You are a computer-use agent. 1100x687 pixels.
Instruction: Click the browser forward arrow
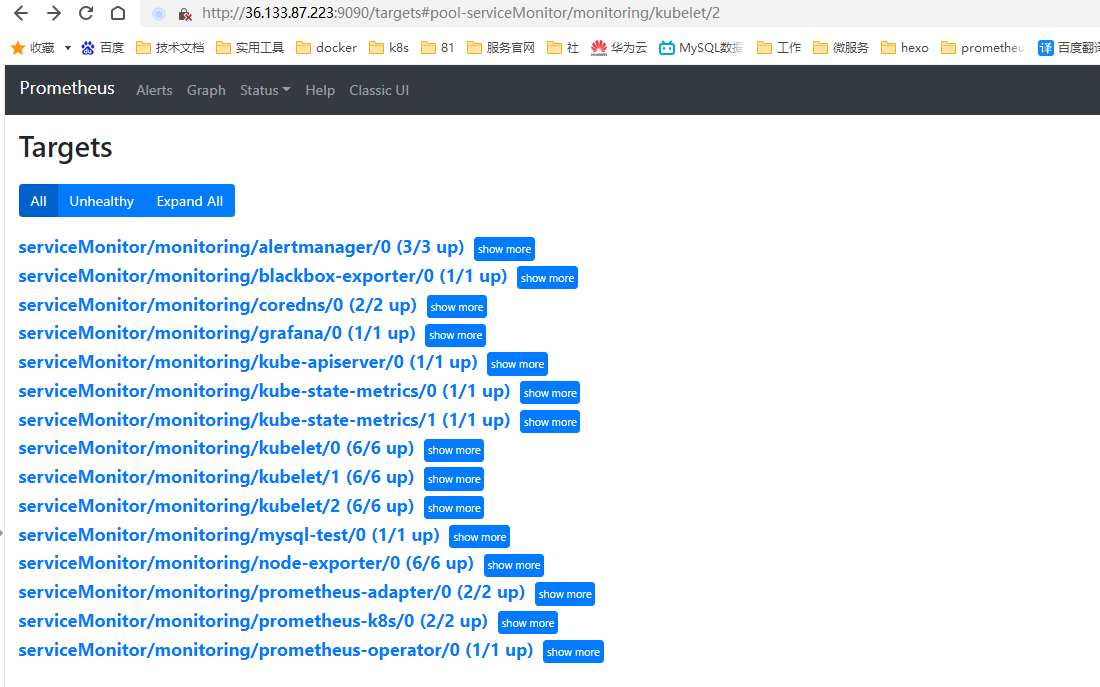tap(54, 13)
